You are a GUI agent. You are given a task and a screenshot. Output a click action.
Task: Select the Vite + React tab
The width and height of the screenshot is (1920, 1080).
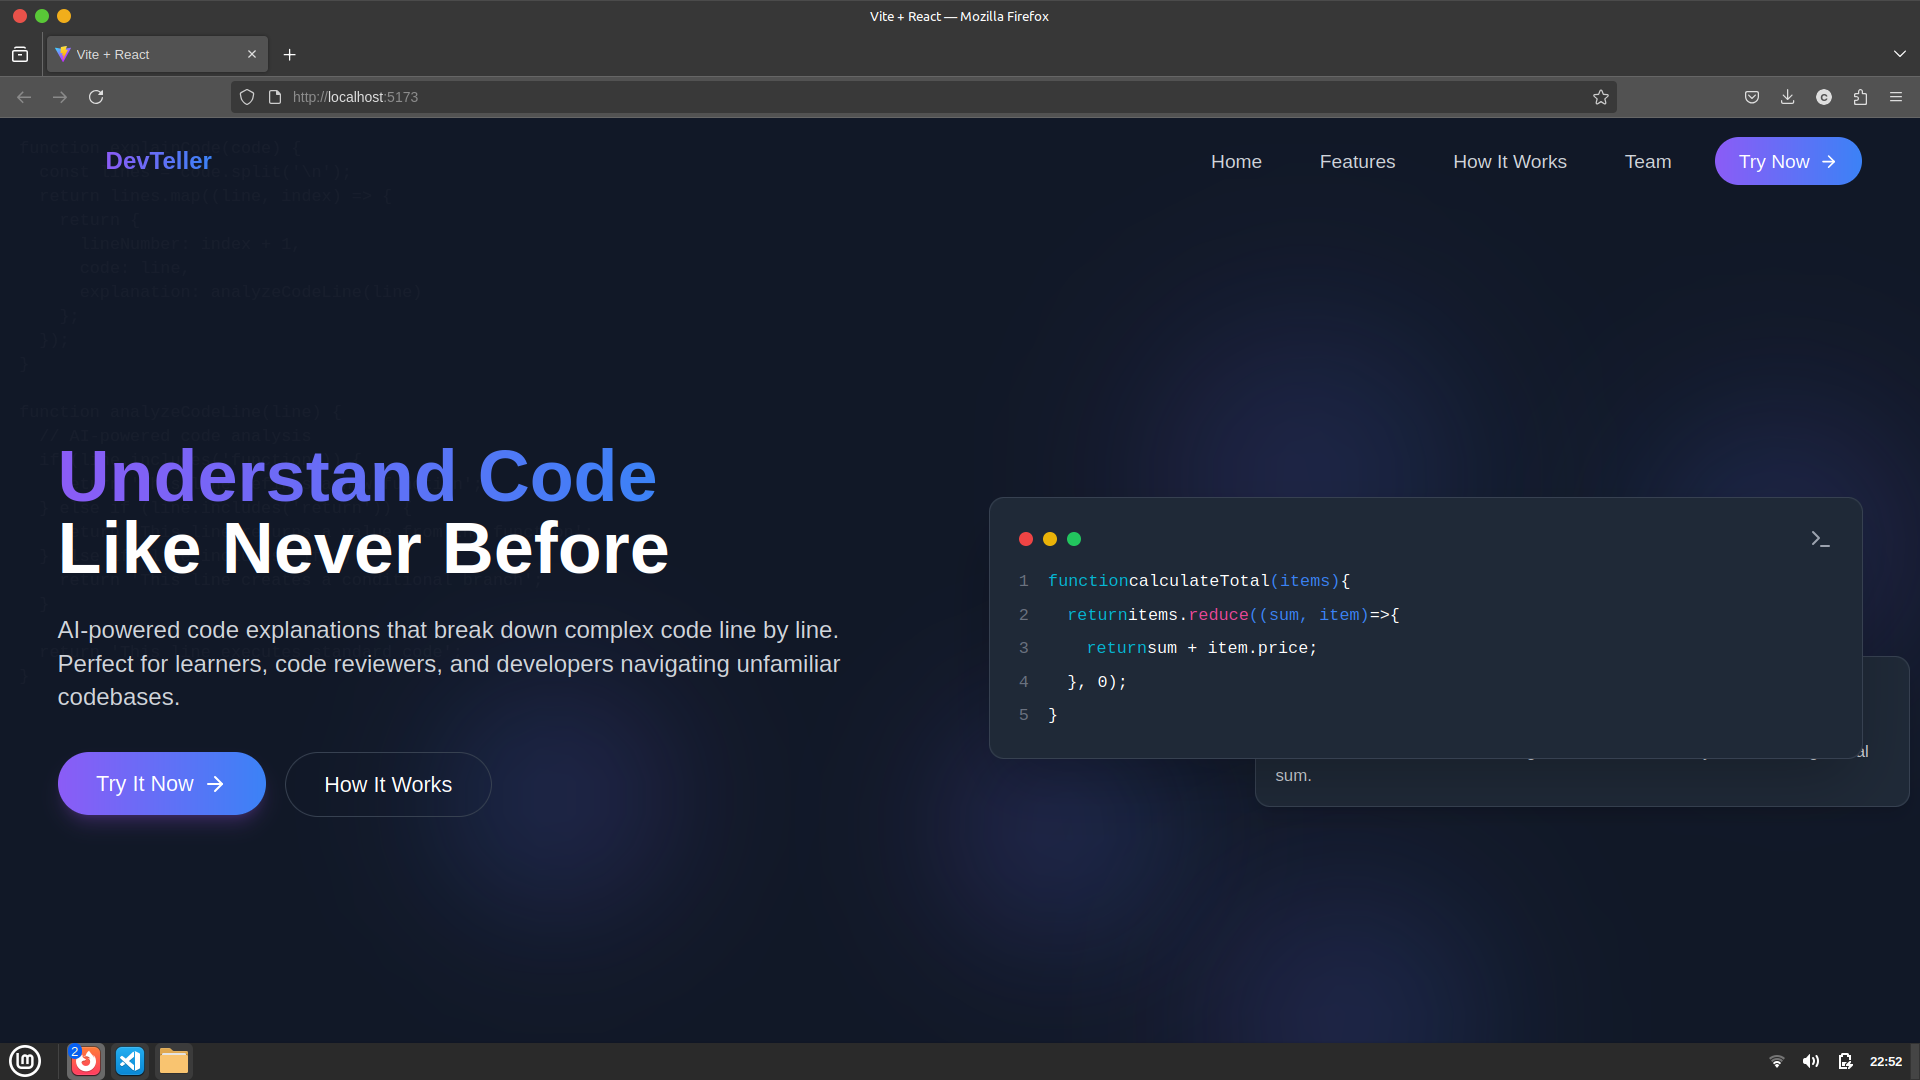pos(150,54)
